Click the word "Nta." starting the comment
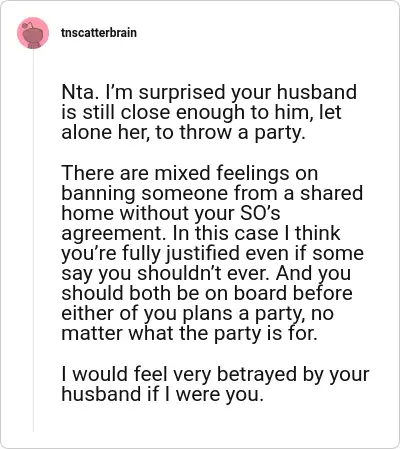 pyautogui.click(x=80, y=92)
